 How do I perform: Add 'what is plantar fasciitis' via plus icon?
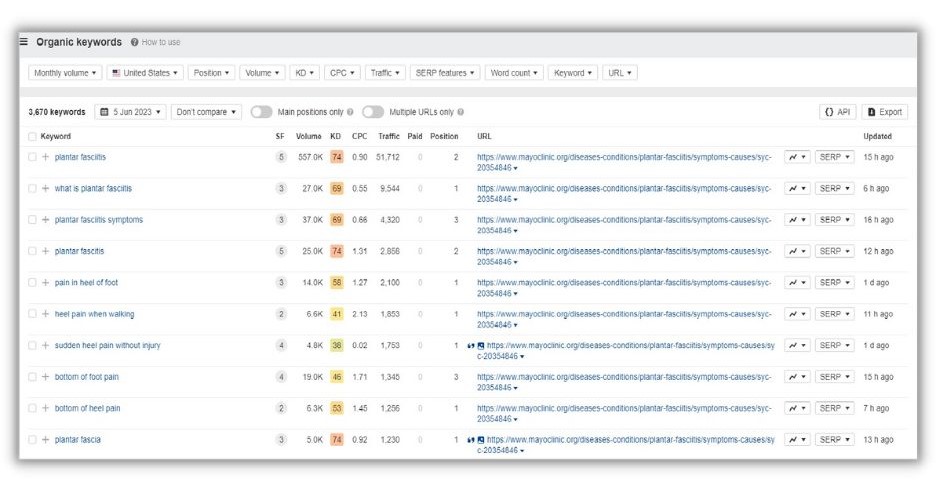point(45,189)
